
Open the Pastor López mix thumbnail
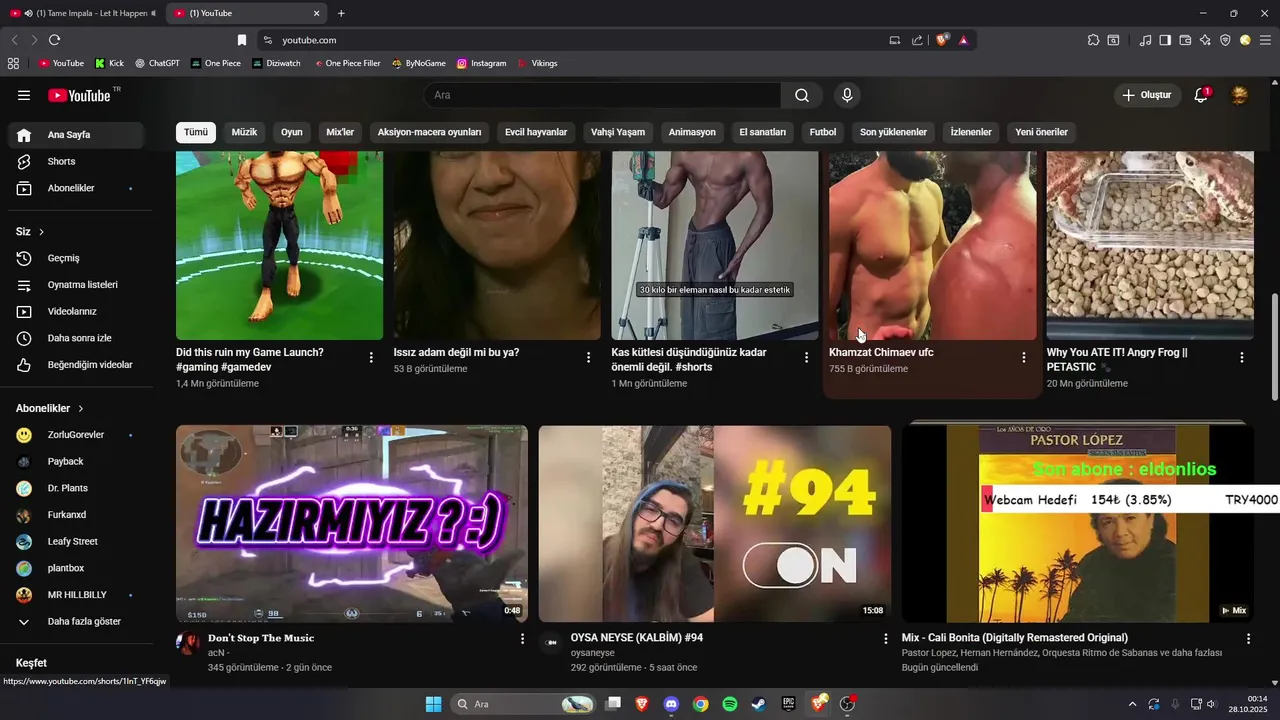[1078, 524]
